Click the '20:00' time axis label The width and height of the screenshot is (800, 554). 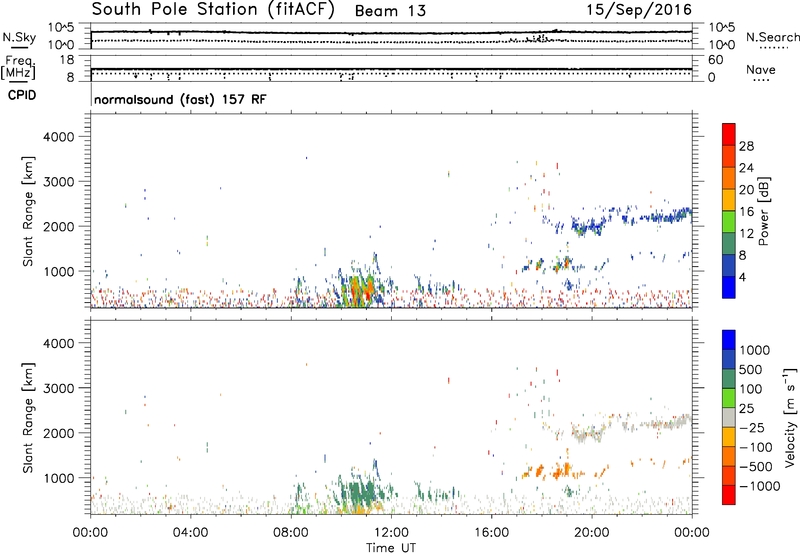pos(592,533)
